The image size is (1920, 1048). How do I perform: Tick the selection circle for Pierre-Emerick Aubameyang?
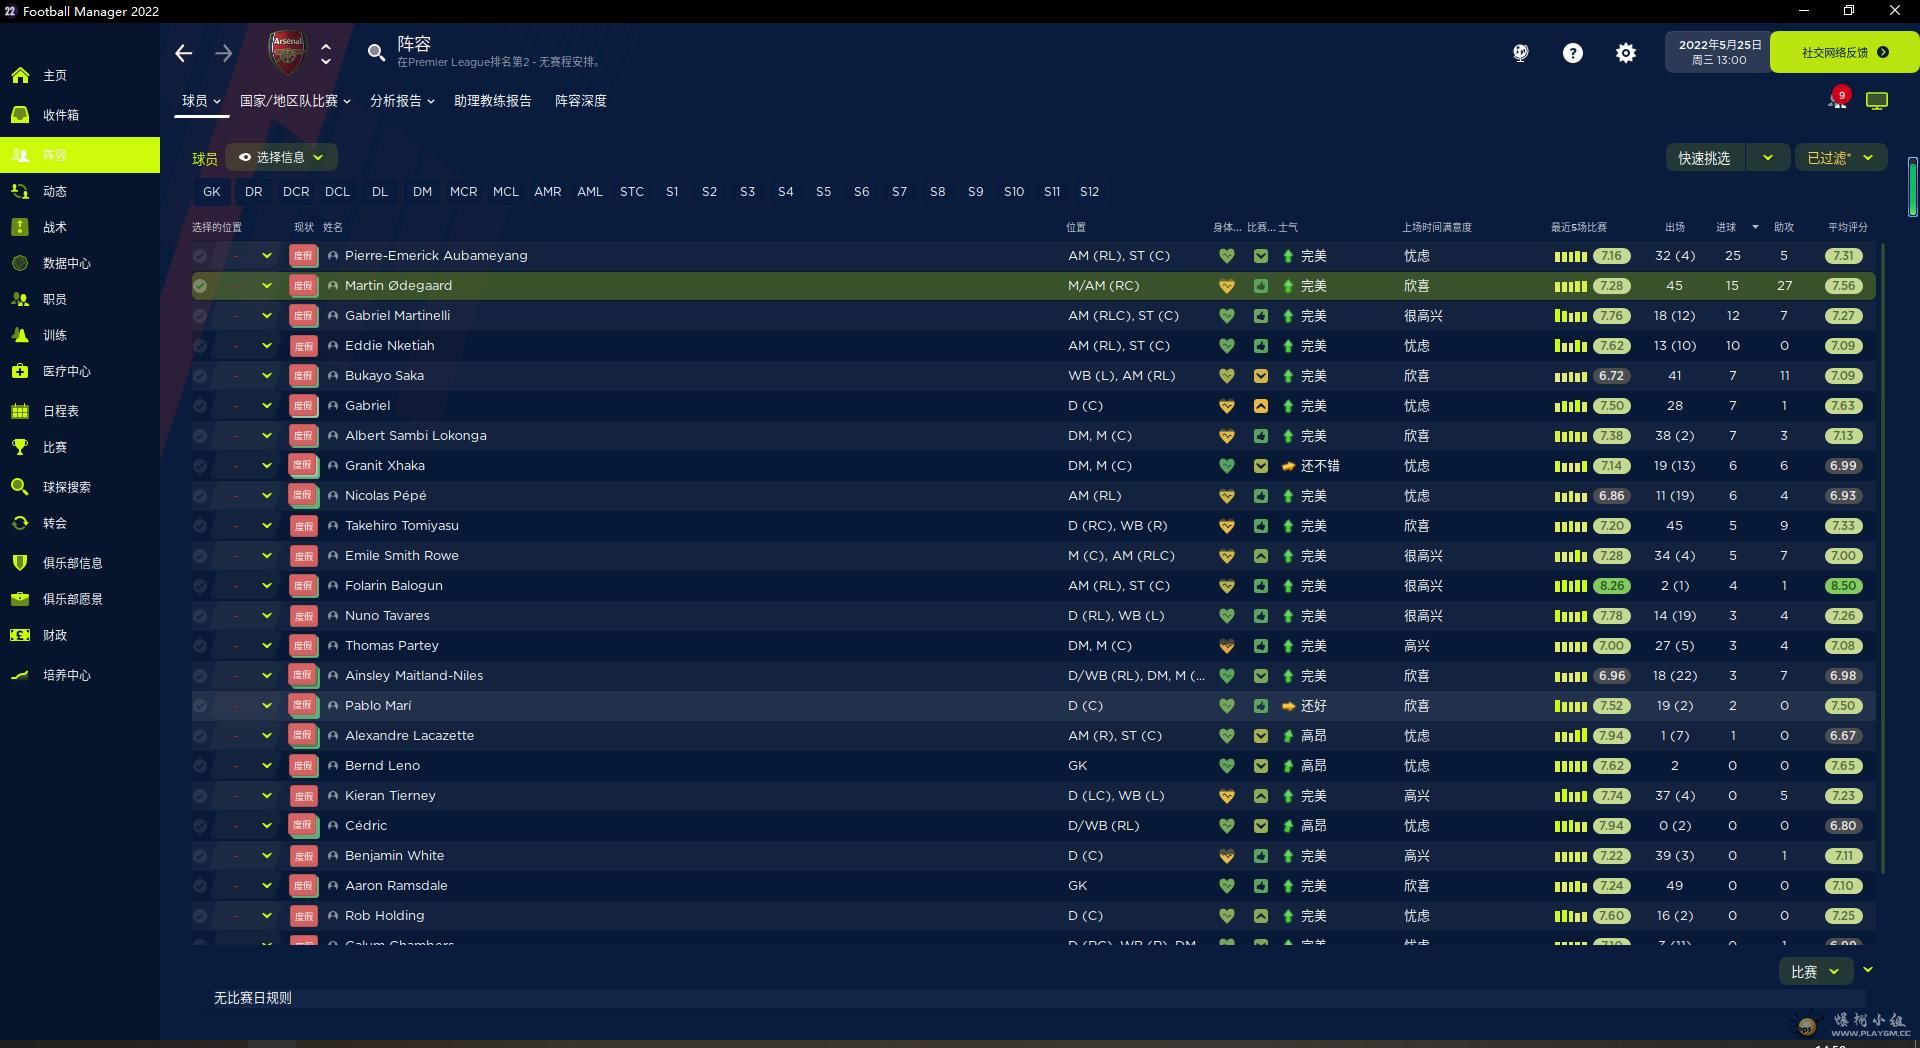(x=200, y=256)
